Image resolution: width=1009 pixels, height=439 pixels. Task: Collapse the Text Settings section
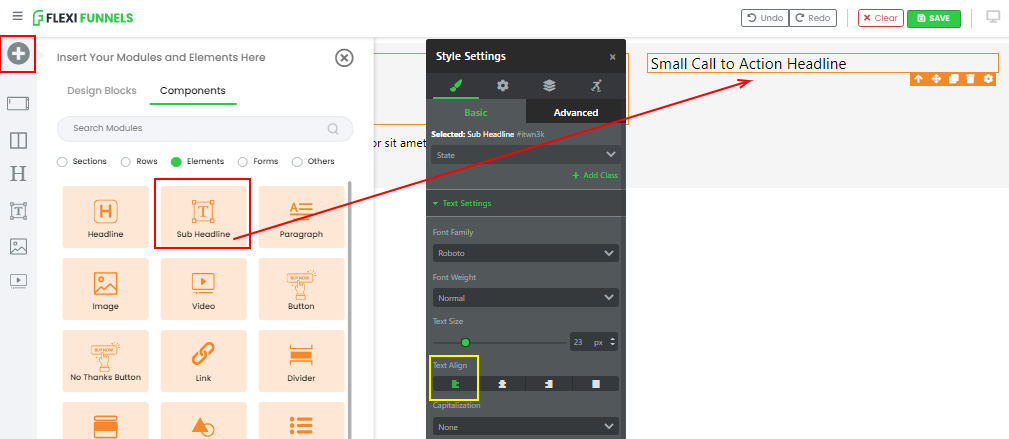click(x=462, y=203)
